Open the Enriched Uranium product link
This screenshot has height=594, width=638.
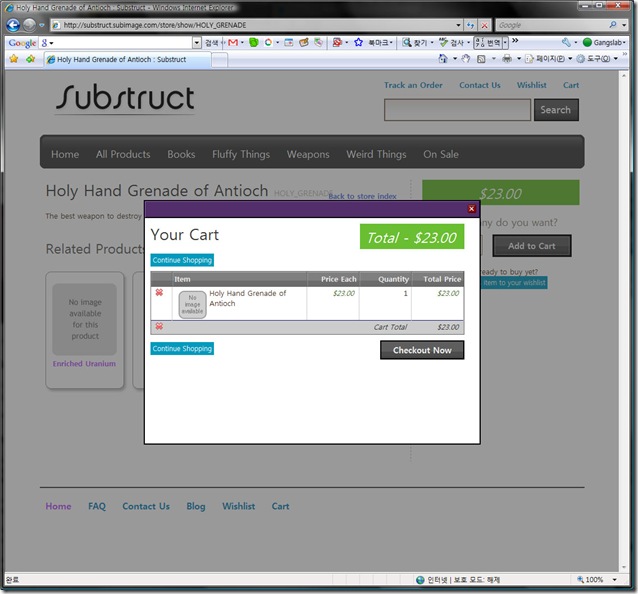click(x=84, y=364)
